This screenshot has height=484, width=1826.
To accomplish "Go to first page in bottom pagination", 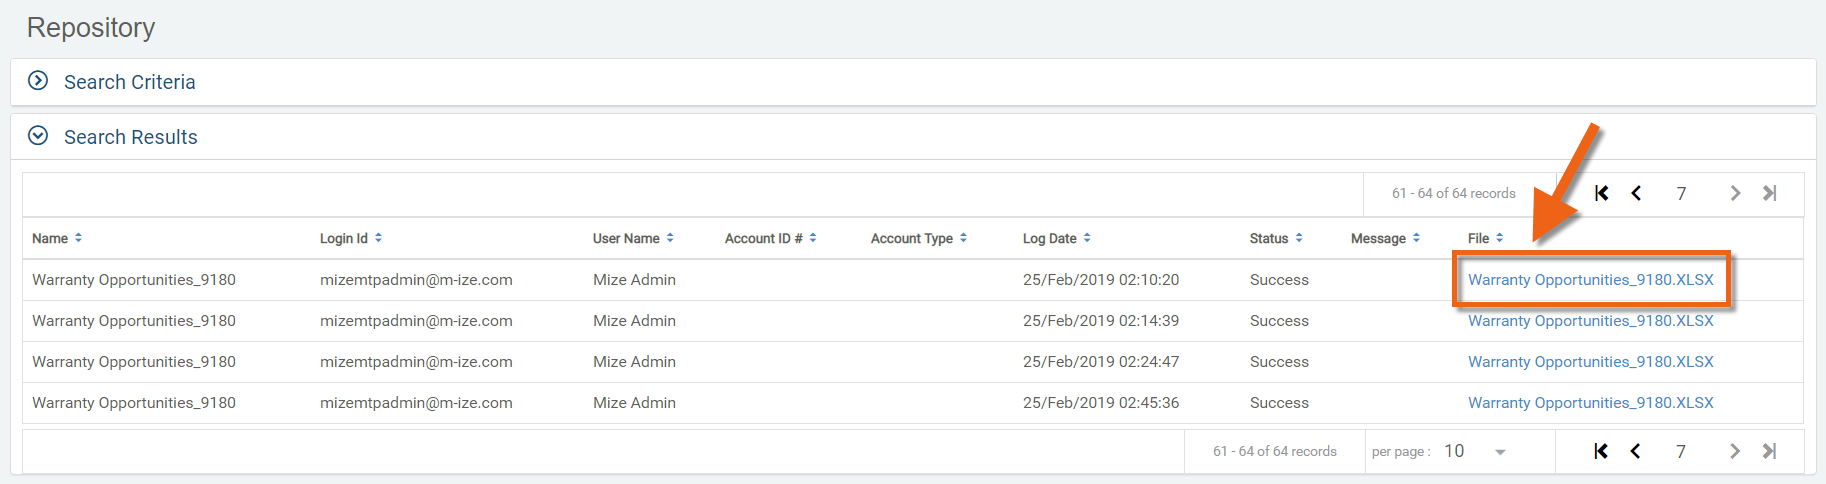I will pyautogui.click(x=1601, y=451).
